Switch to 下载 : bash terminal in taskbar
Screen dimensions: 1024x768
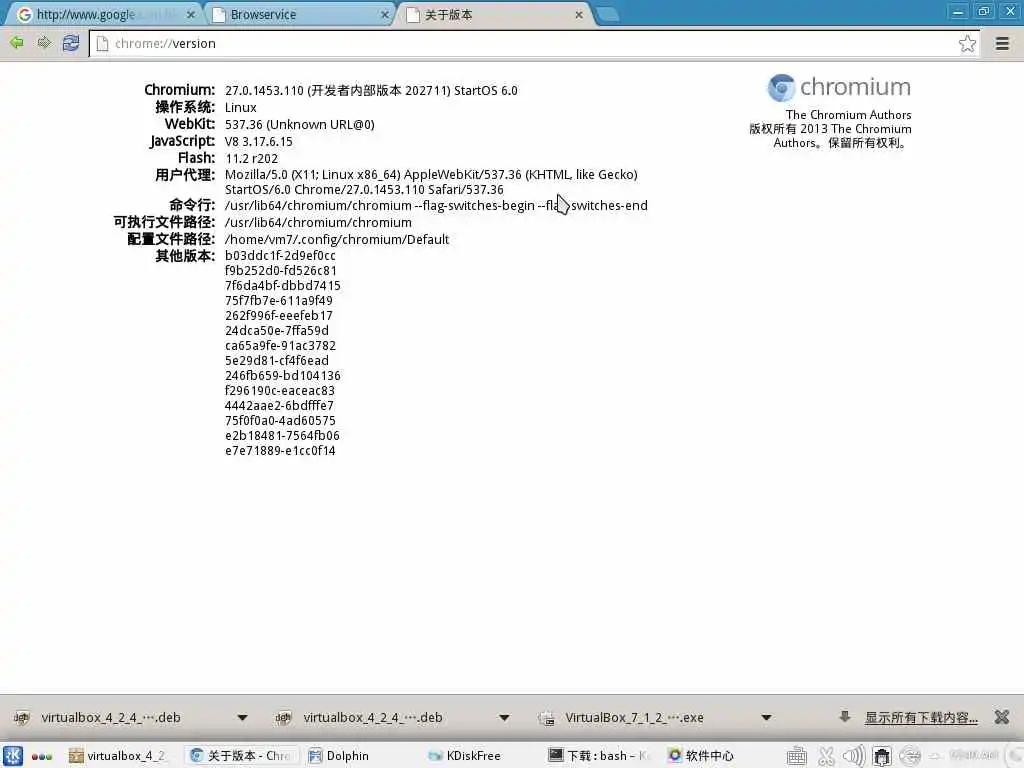[600, 756]
